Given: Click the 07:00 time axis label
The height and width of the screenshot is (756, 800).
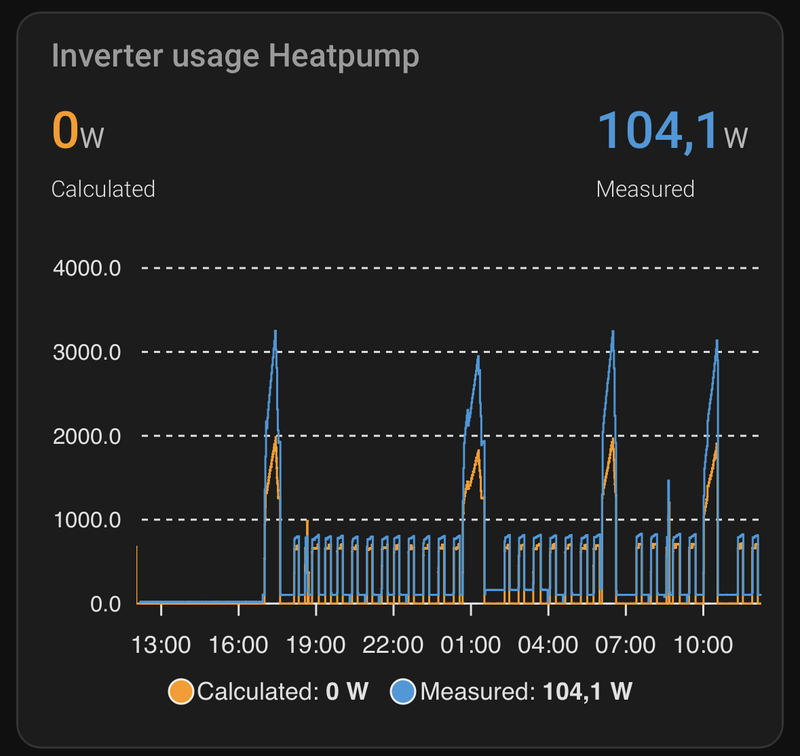Looking at the screenshot, I should (626, 644).
